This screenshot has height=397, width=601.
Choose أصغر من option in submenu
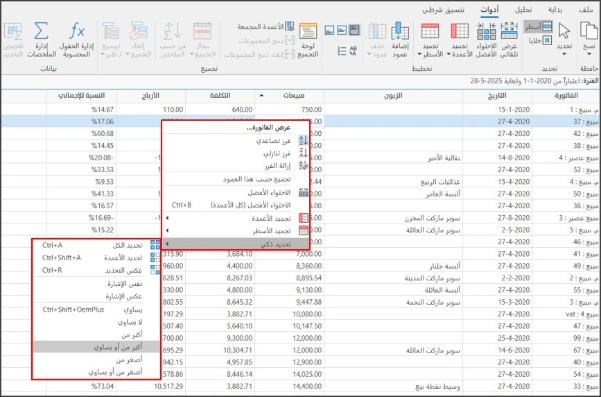click(96, 359)
